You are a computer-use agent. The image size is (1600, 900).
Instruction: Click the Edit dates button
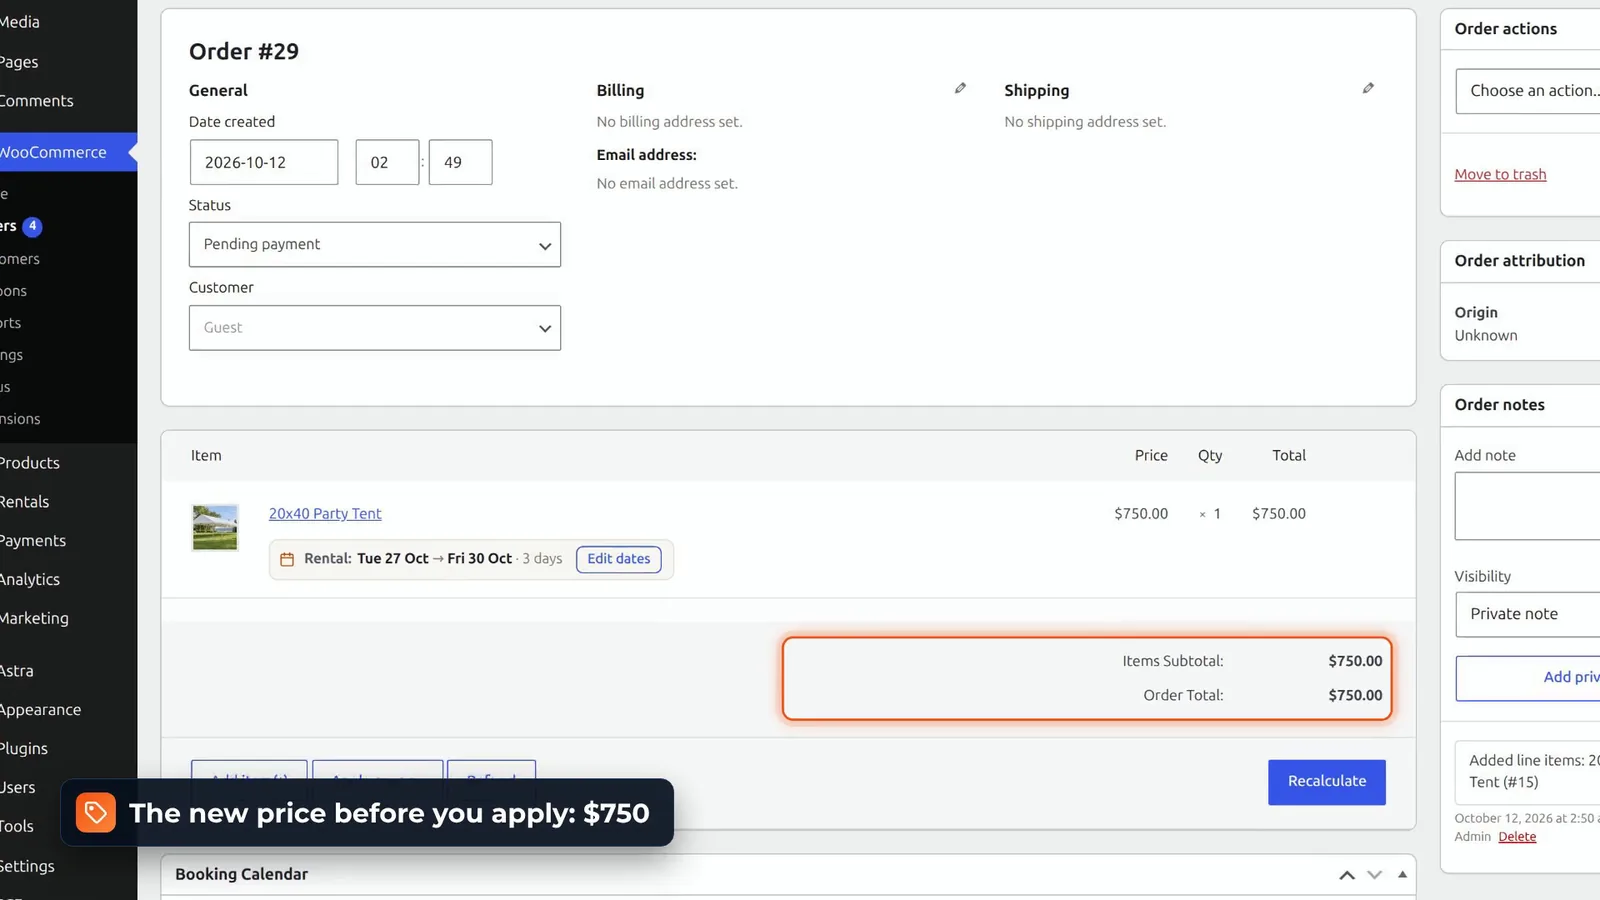[619, 559]
